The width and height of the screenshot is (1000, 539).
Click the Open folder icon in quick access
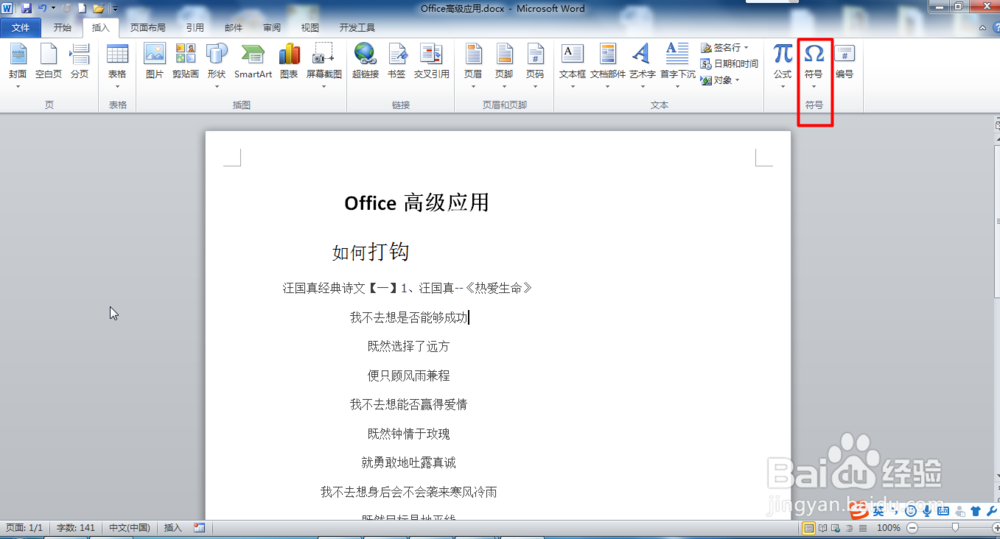(98, 8)
